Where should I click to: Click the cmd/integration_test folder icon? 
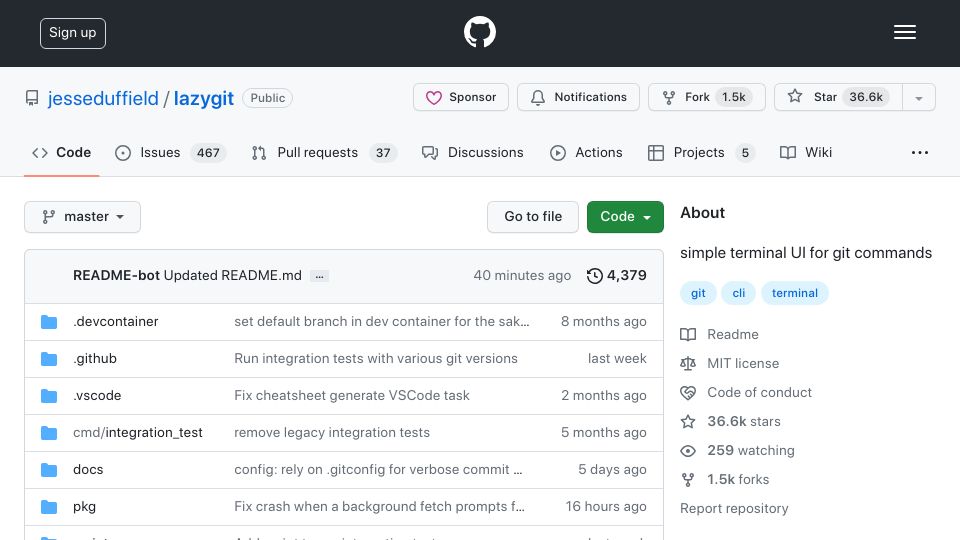(49, 433)
